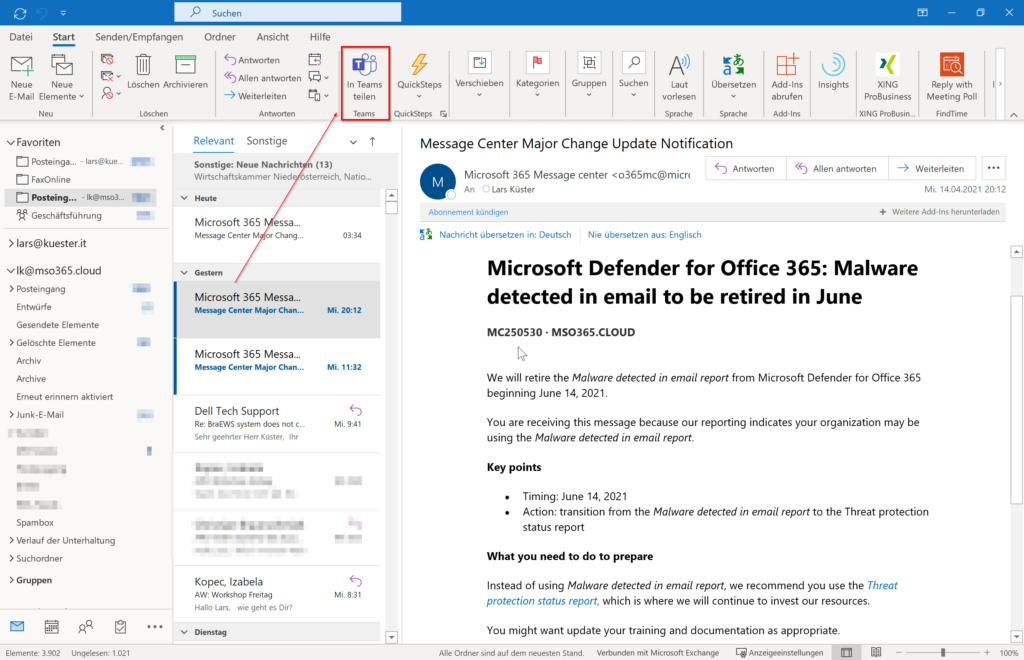The height and width of the screenshot is (660, 1024).
Task: Click message list scrollbar down arrow
Action: [x=392, y=637]
